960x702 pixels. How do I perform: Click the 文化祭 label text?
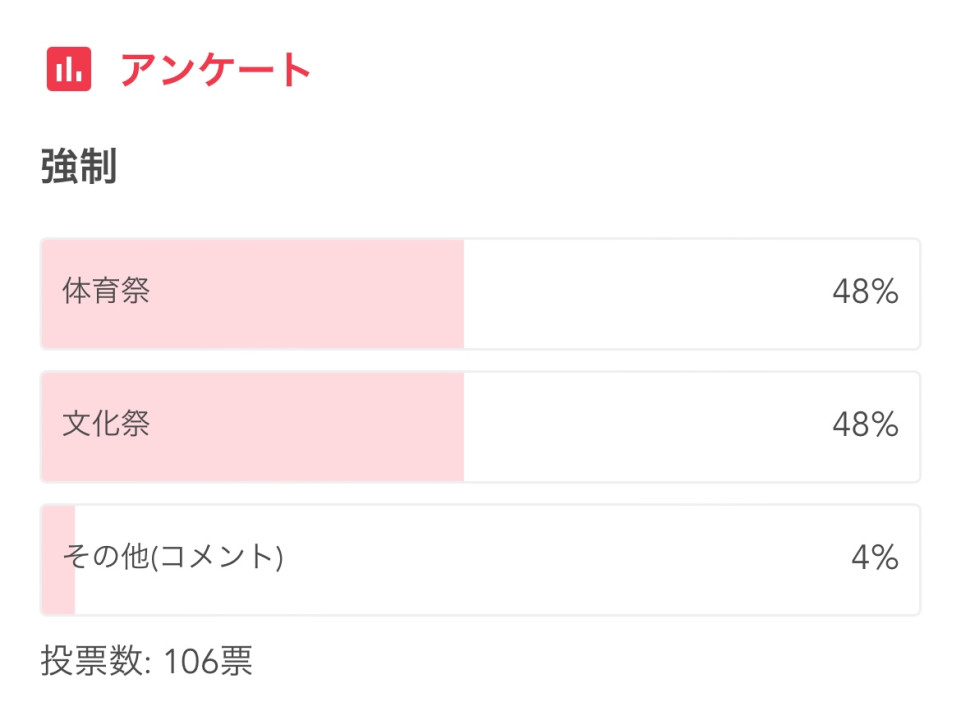[x=106, y=424]
